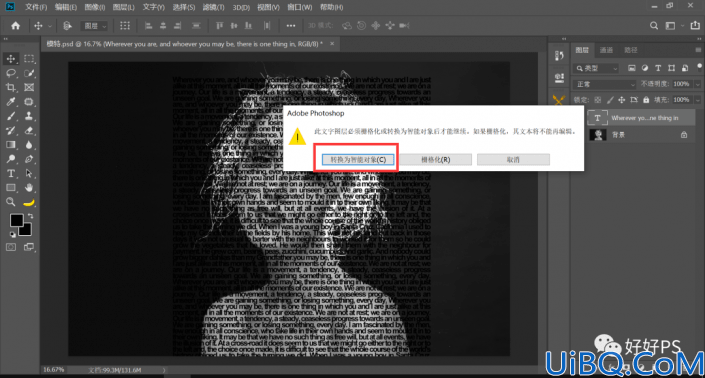The height and width of the screenshot is (378, 705).
Task: Toggle show transform controls option
Action: pyautogui.click(x=125, y=26)
